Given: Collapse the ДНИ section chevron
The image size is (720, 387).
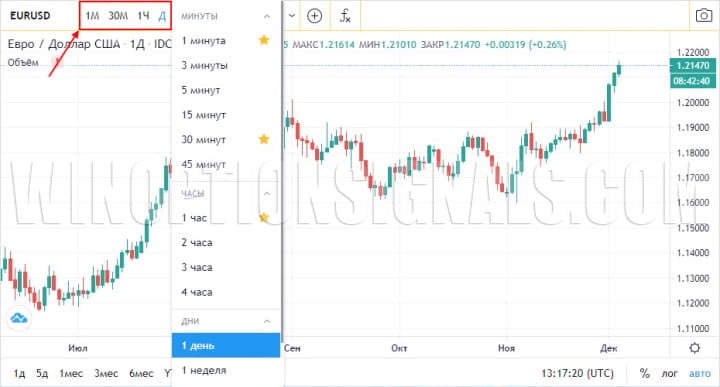Looking at the screenshot, I should pos(267,321).
